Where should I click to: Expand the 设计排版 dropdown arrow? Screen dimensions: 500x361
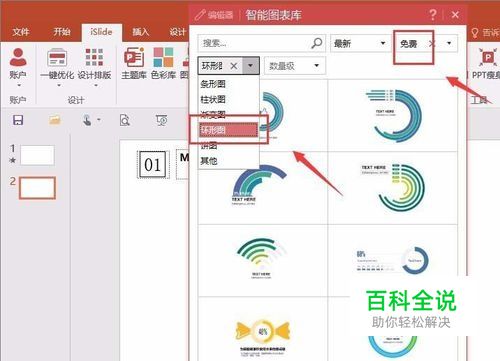tap(96, 86)
